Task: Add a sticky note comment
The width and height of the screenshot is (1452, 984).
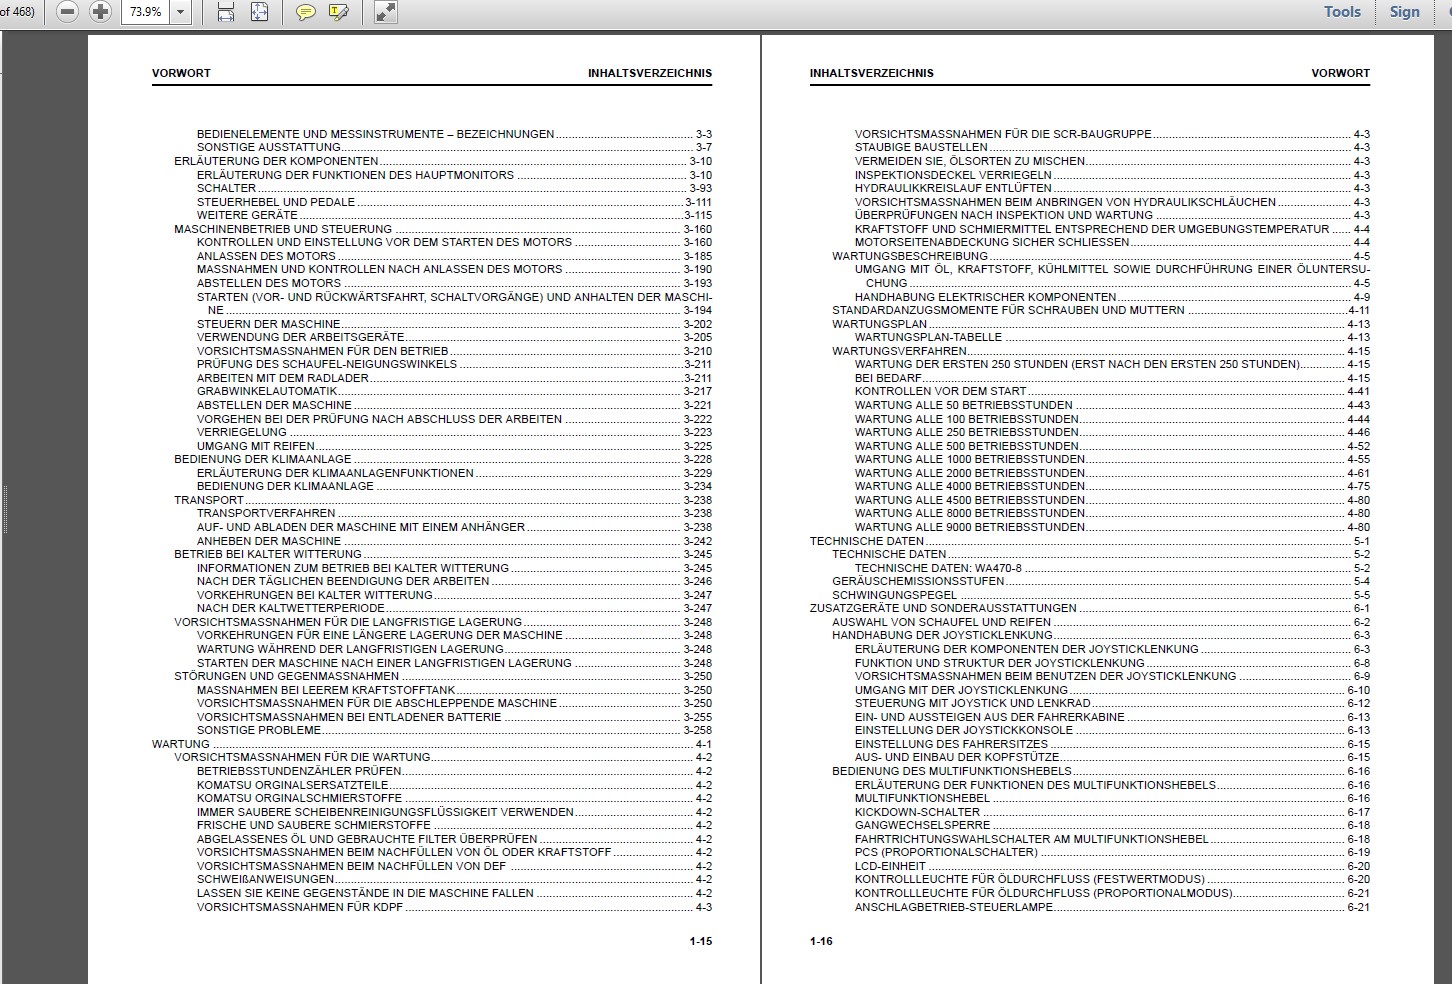Action: click(306, 12)
